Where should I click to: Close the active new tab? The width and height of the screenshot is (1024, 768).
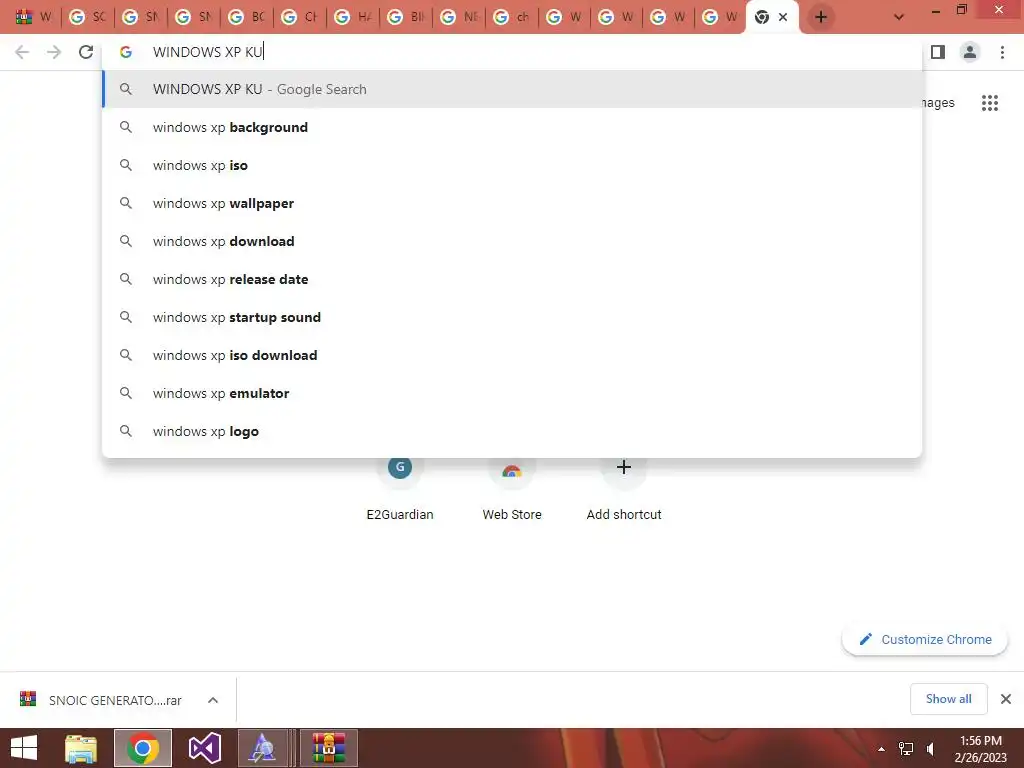[783, 17]
